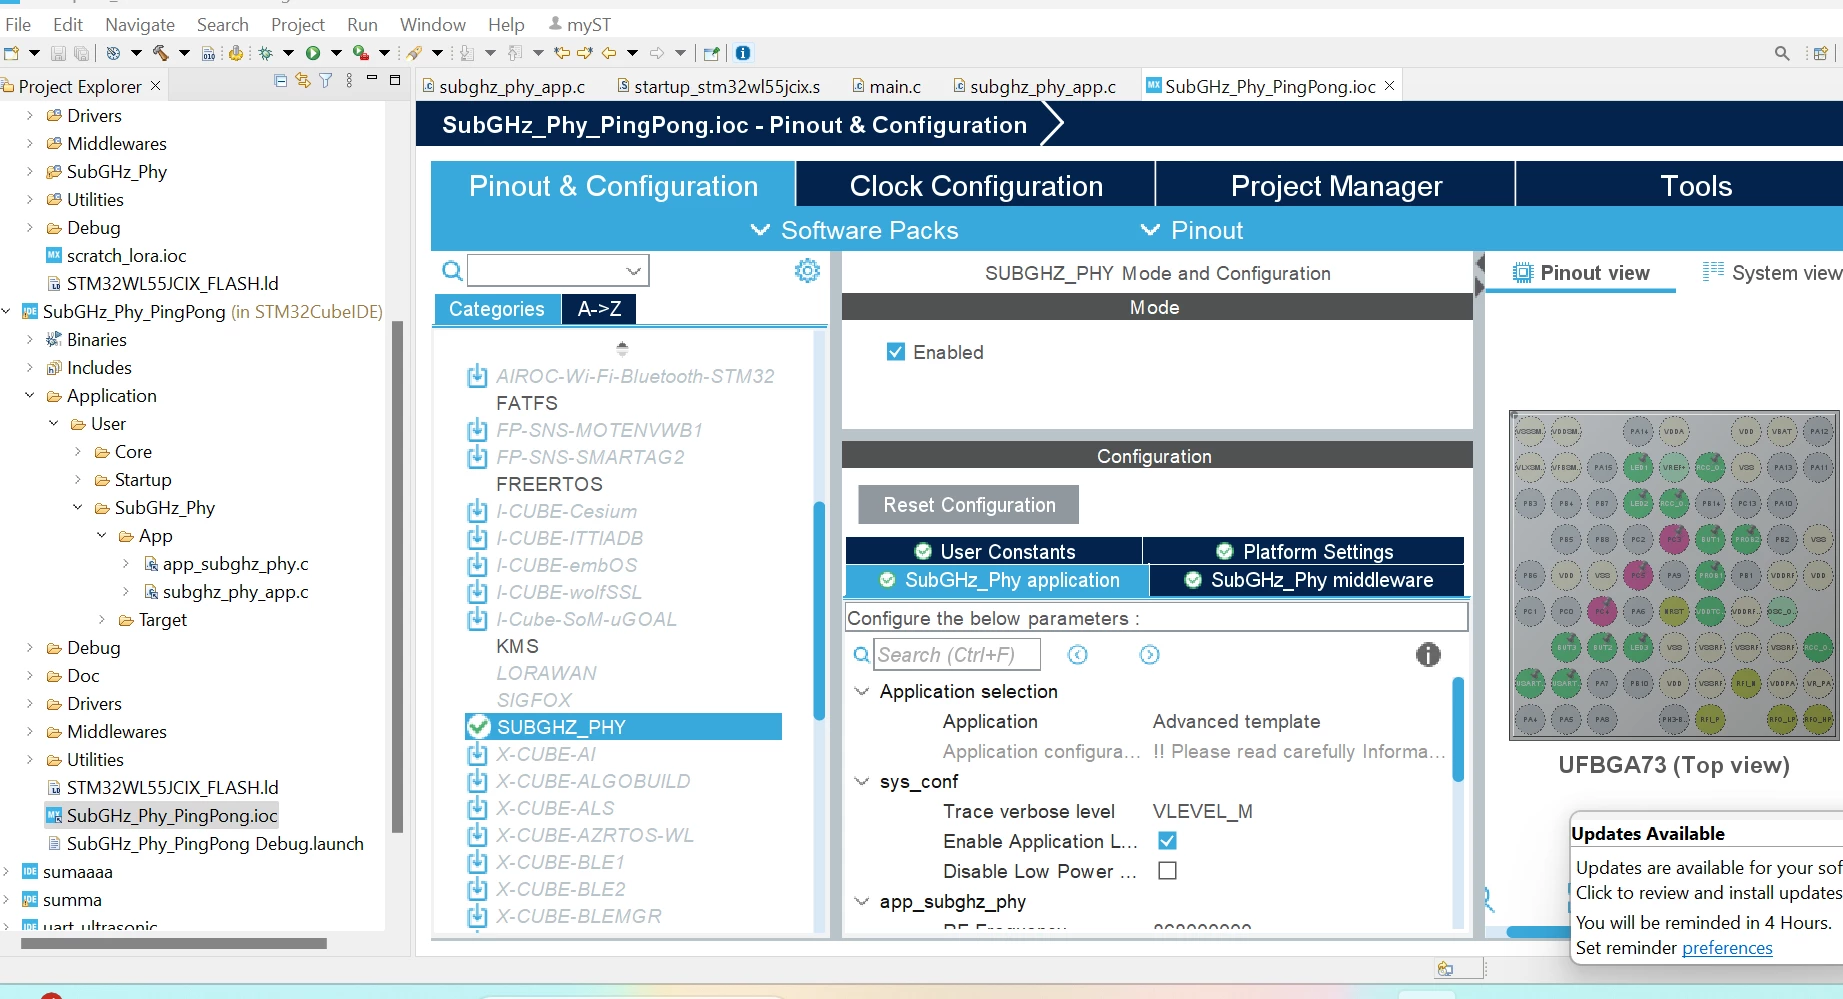
Task: Click the preferences link in Updates popup
Action: tap(1727, 948)
